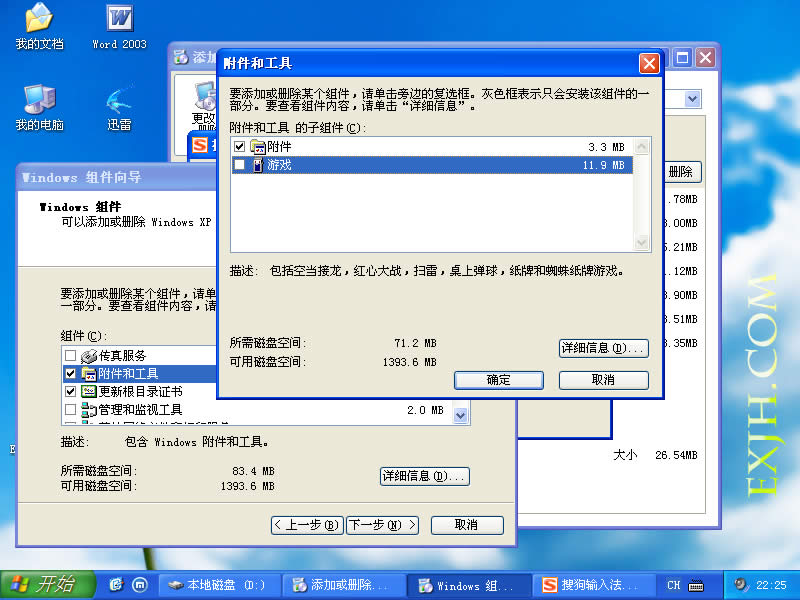
Task: Click the 管理和监视工具 icon in wizard list
Action: 89,410
